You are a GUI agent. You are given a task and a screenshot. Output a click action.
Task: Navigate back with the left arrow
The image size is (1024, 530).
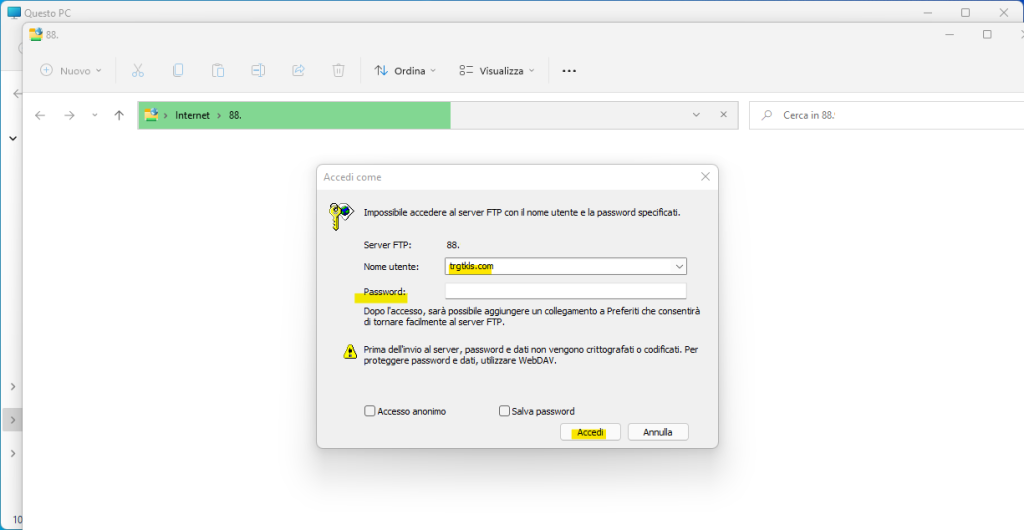[40, 115]
